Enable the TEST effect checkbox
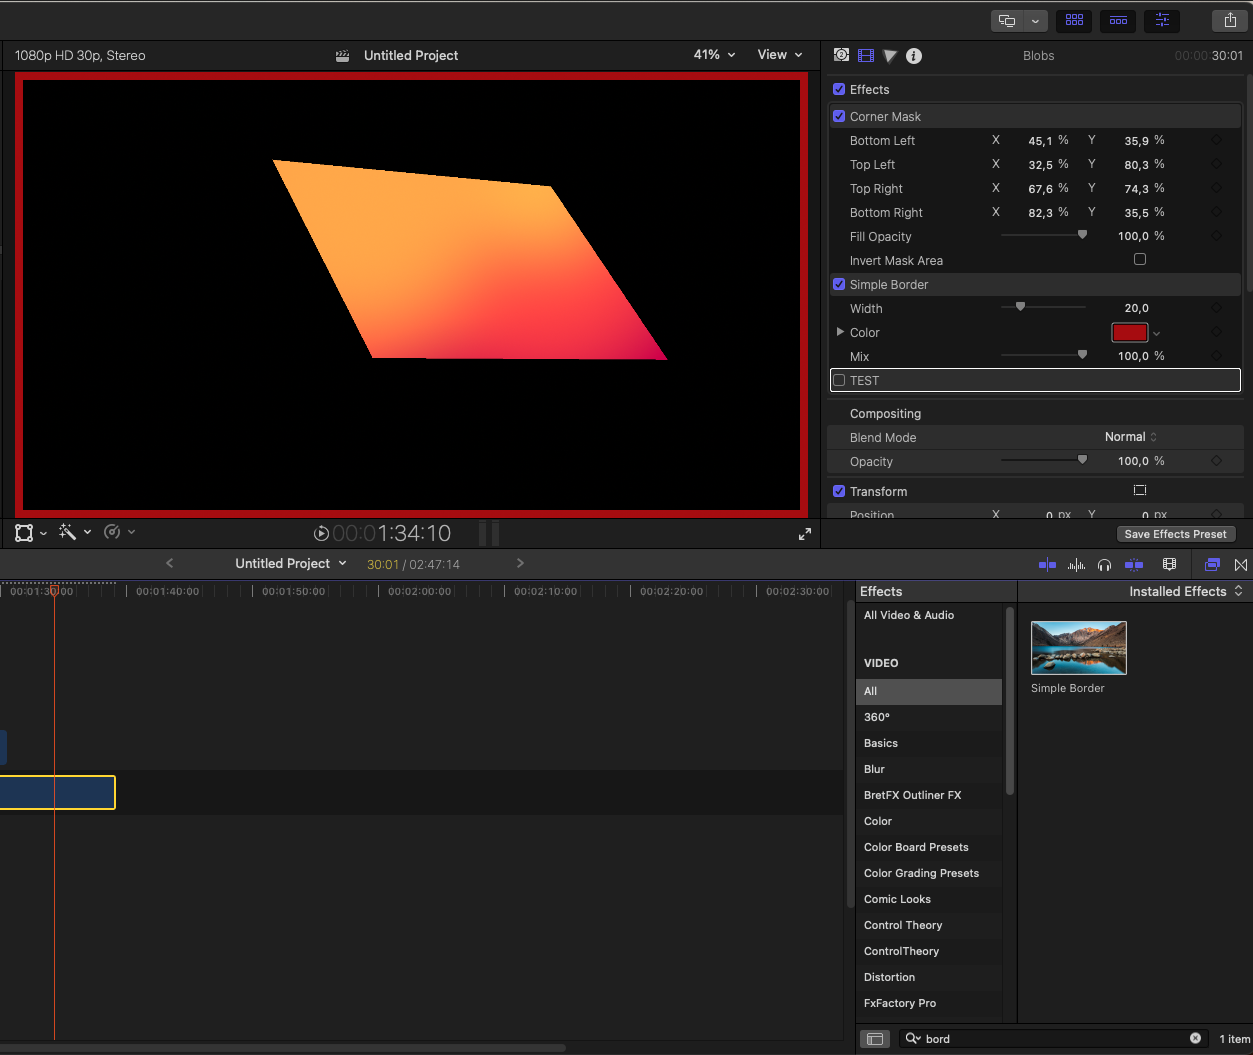This screenshot has height=1055, width=1253. (839, 381)
